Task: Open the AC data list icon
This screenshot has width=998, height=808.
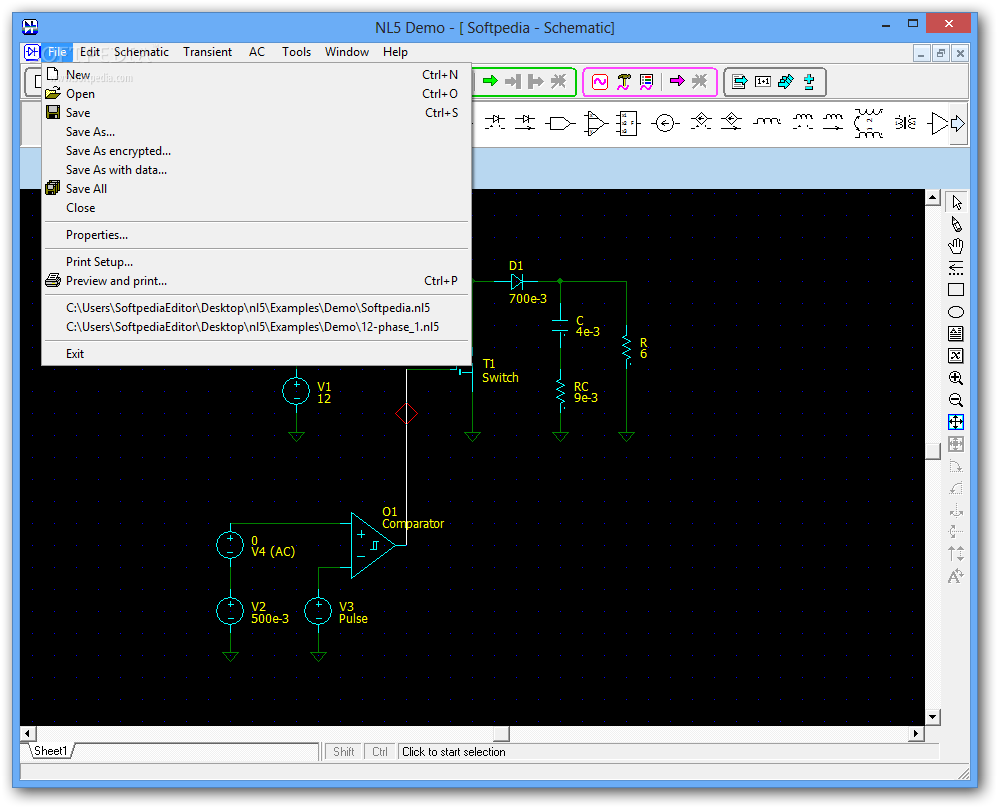Action: coord(647,82)
